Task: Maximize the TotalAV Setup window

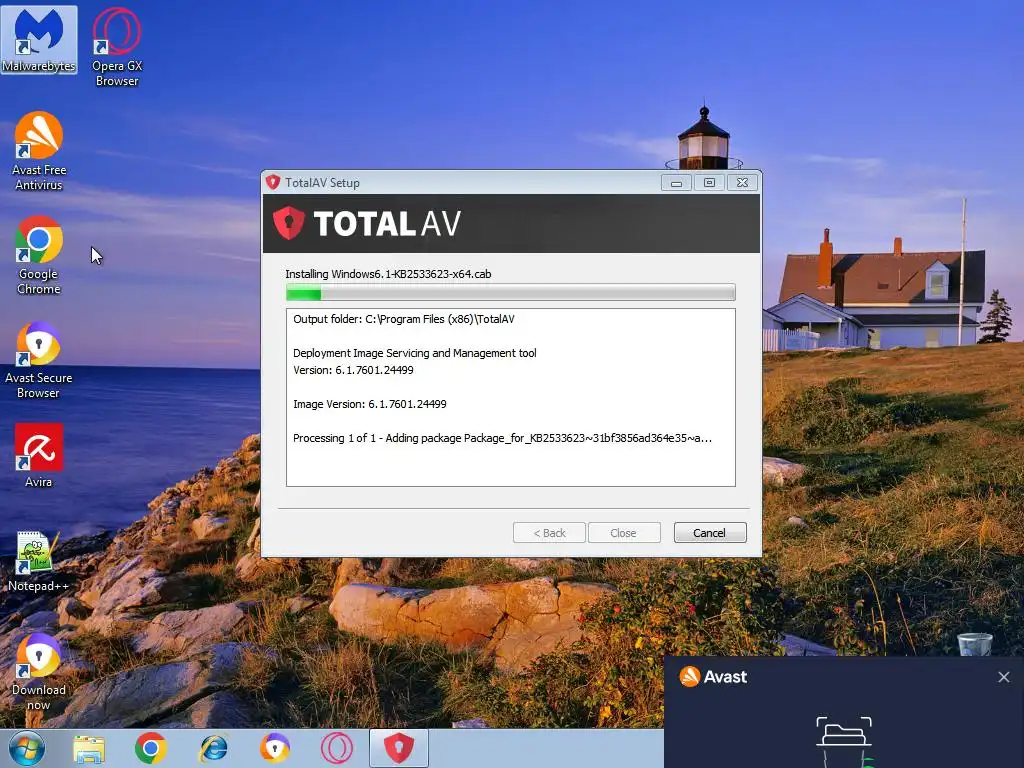Action: [709, 183]
